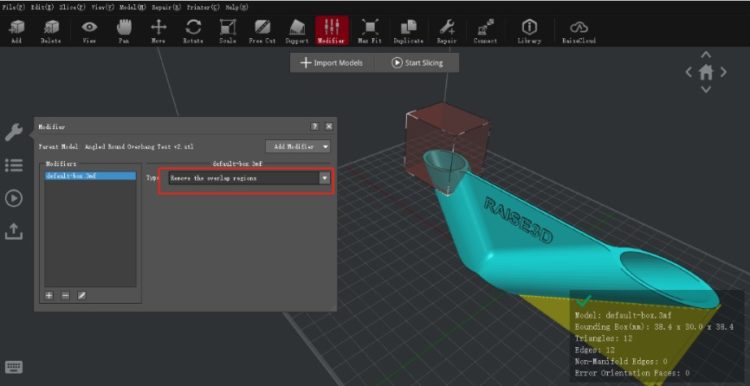Click the 'Error Orientation Faces: 0' info line
Viewport: 750px width, 386px height.
[x=632, y=373]
